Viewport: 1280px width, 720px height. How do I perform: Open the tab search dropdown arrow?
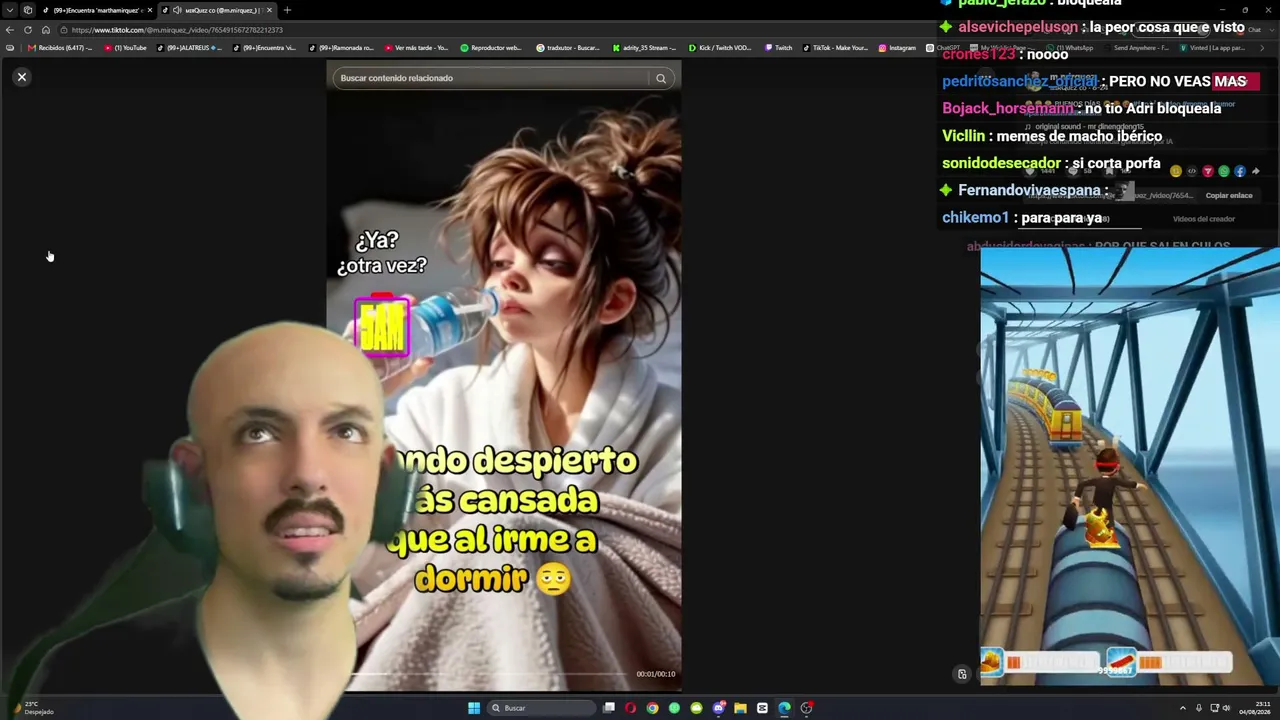[10, 10]
